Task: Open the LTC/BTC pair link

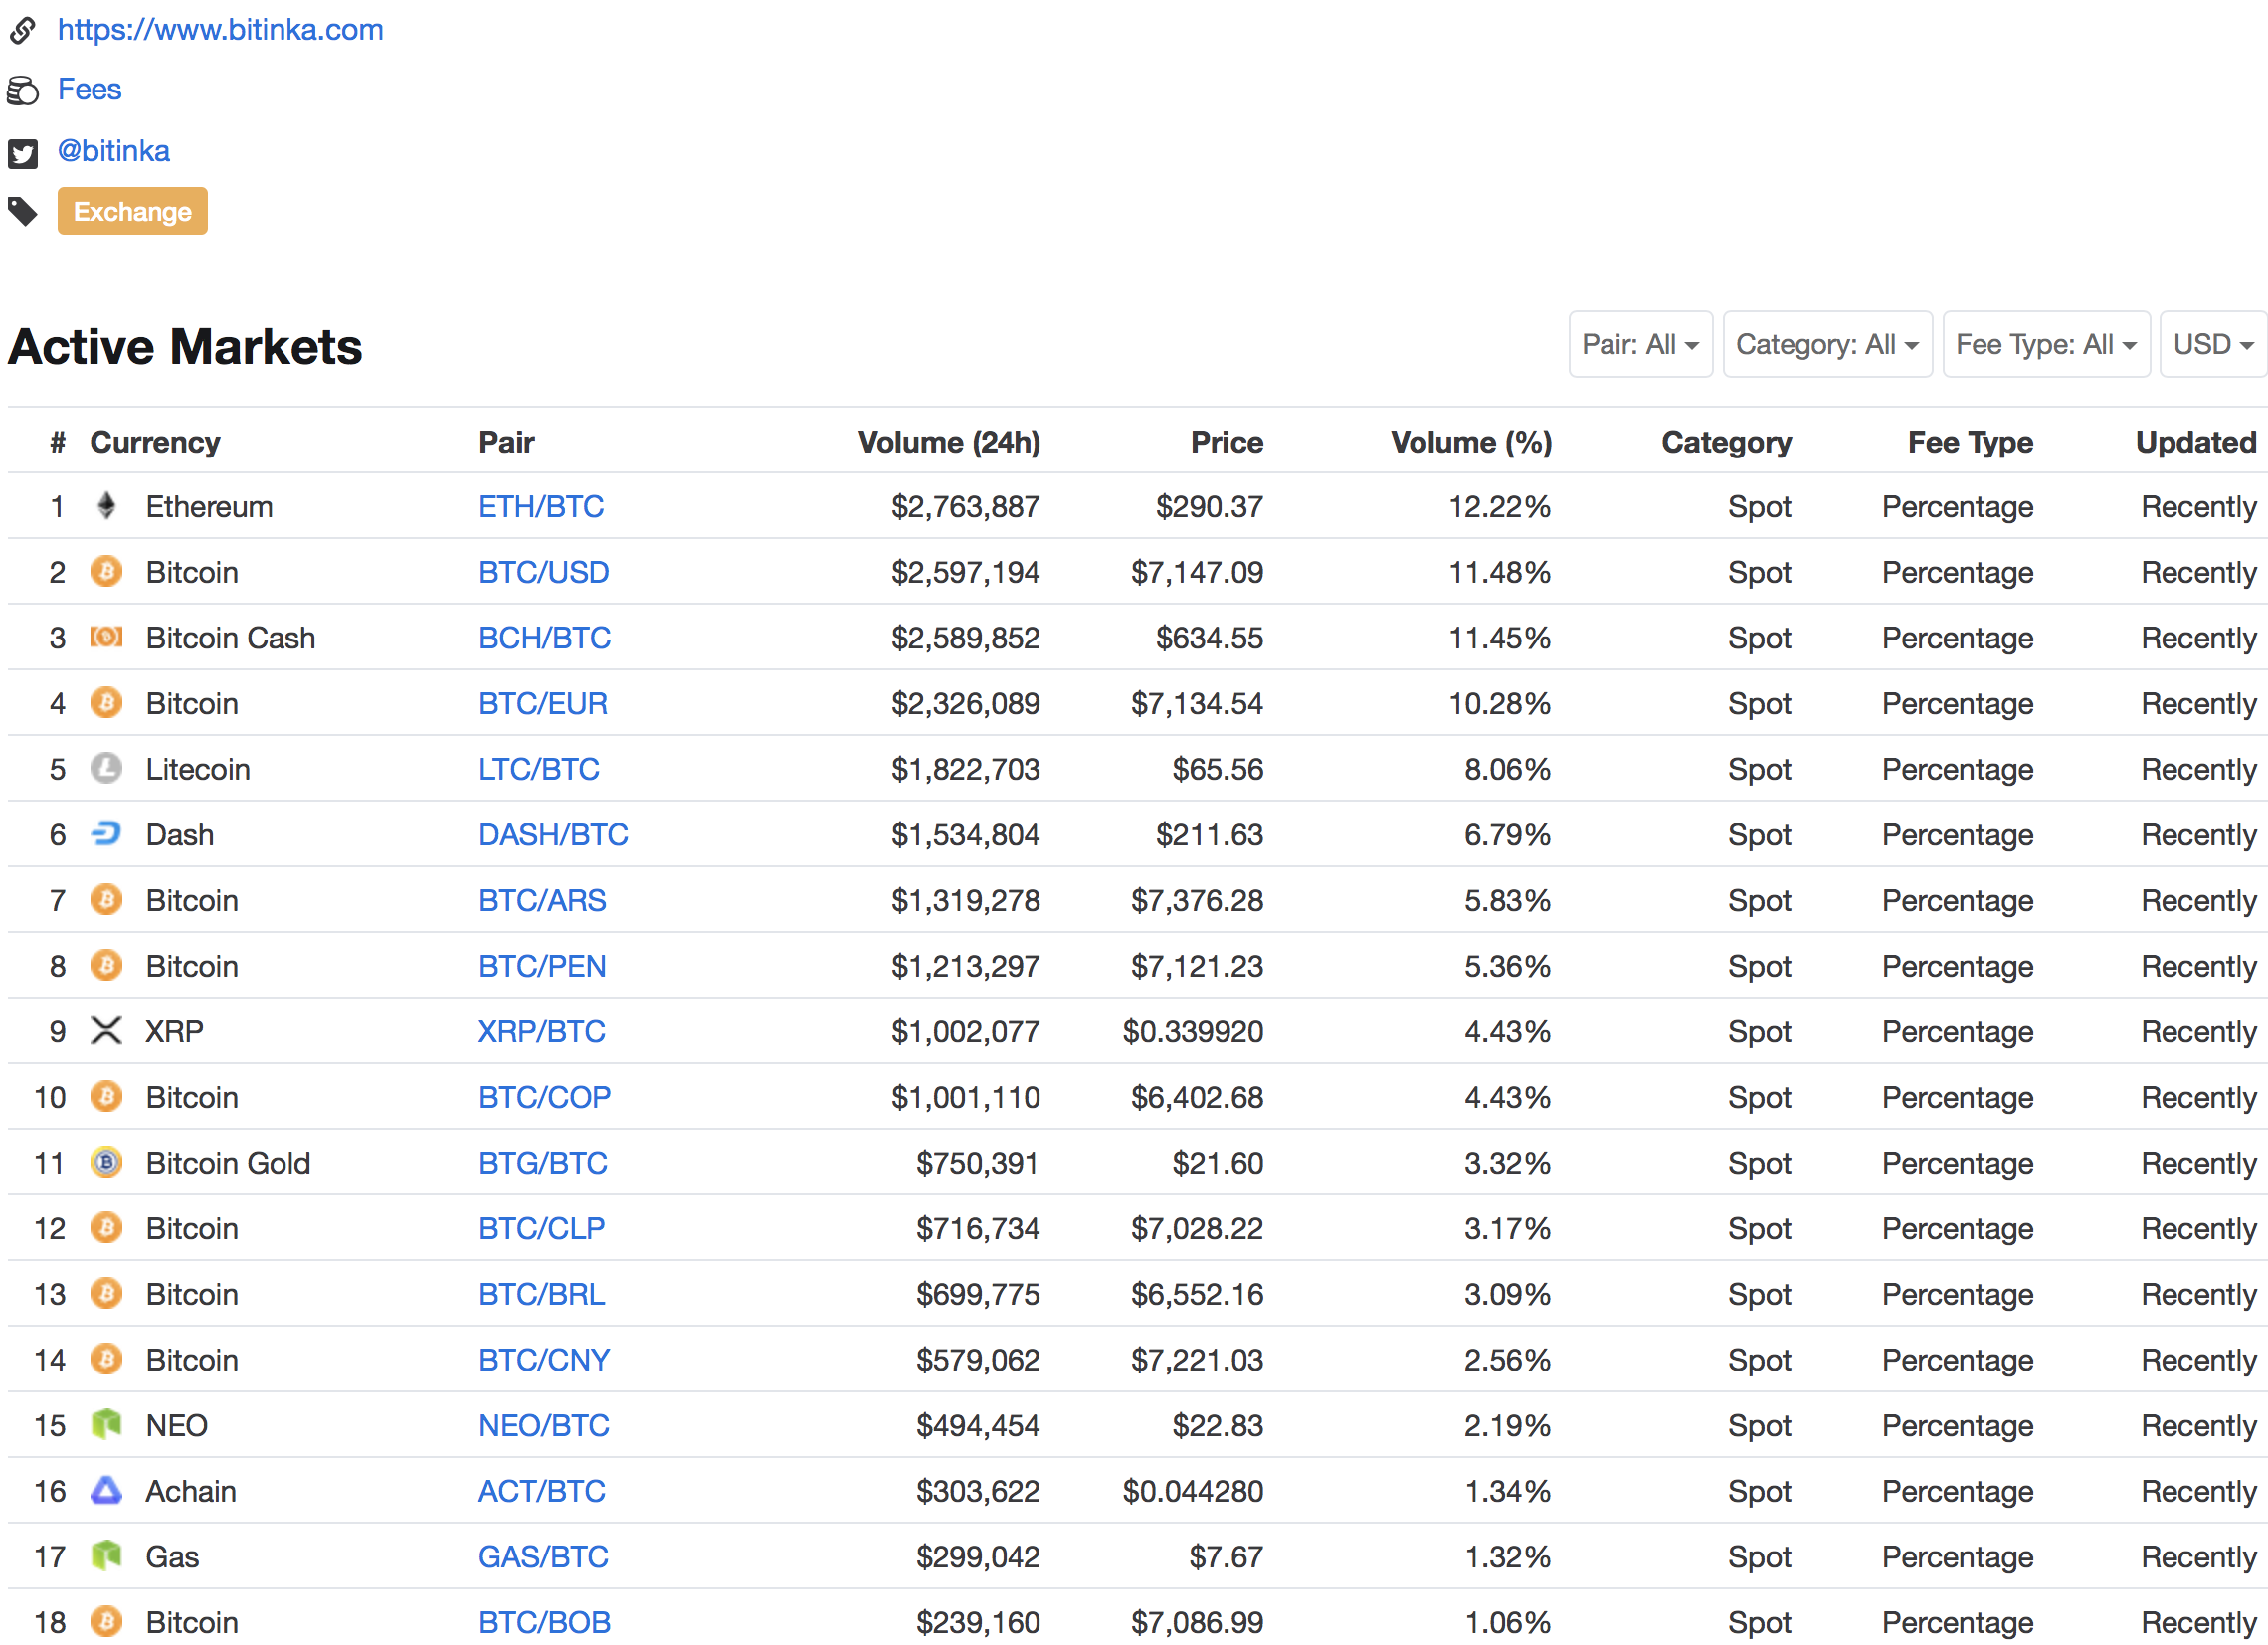Action: pyautogui.click(x=539, y=770)
